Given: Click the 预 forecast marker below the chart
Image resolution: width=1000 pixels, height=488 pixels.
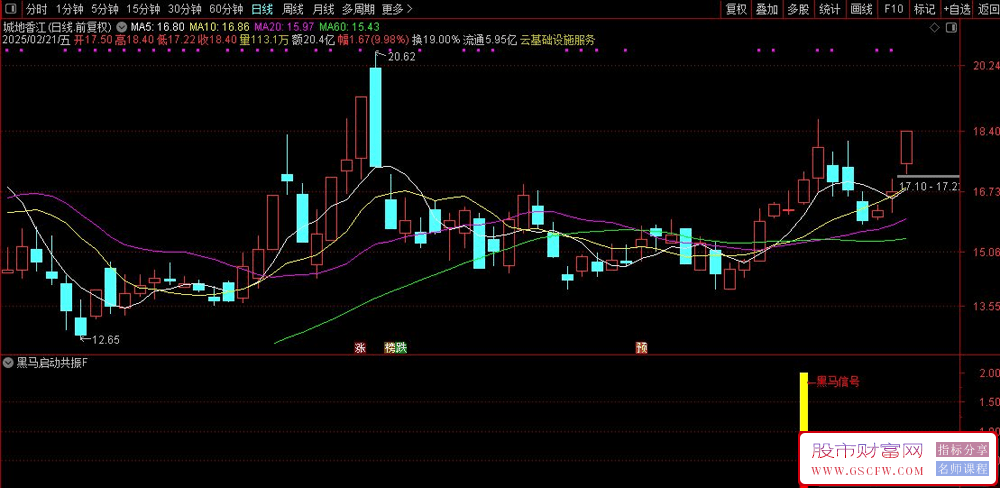Looking at the screenshot, I should coord(642,348).
